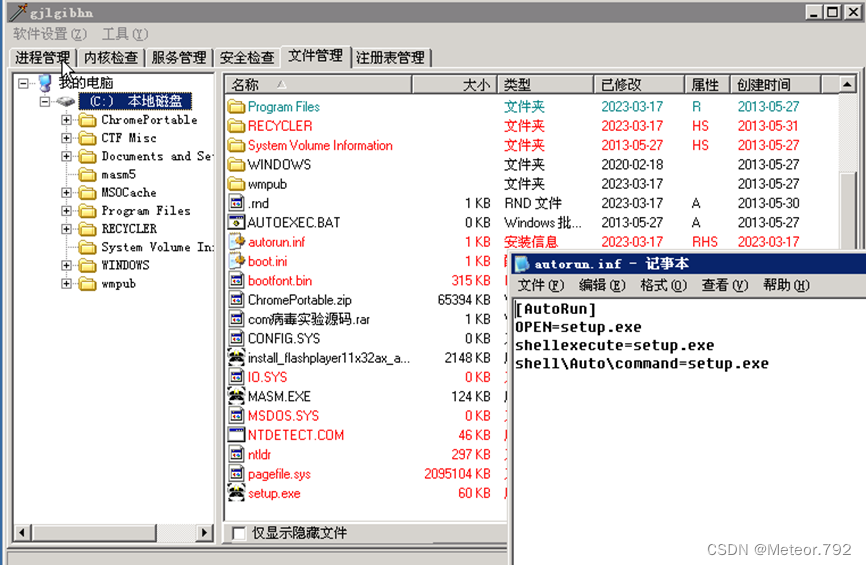Open the 工具 menu
This screenshot has width=866, height=565.
point(125,34)
